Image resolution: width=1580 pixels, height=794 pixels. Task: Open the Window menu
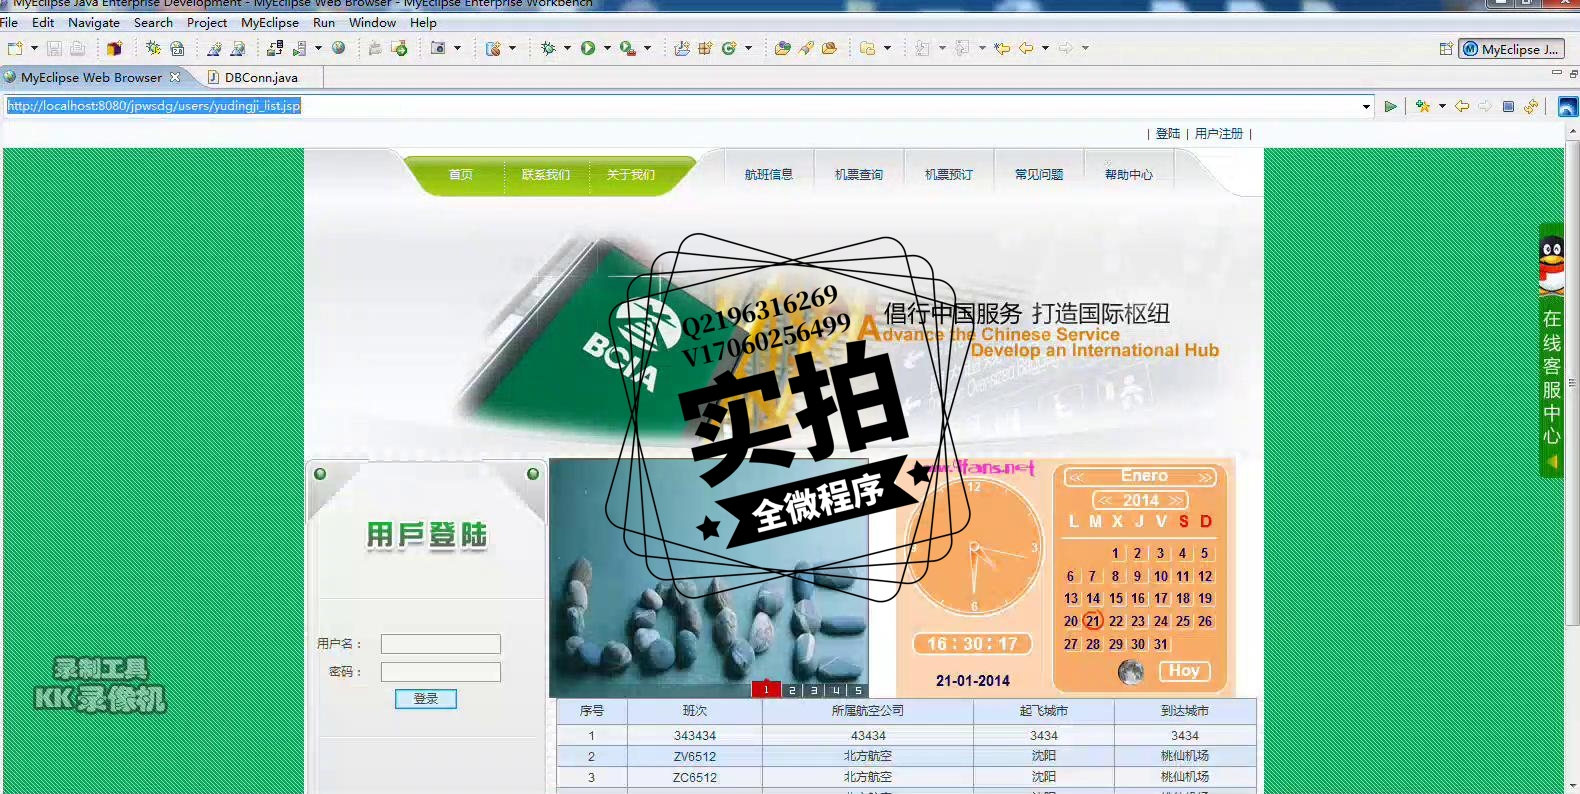tap(372, 22)
